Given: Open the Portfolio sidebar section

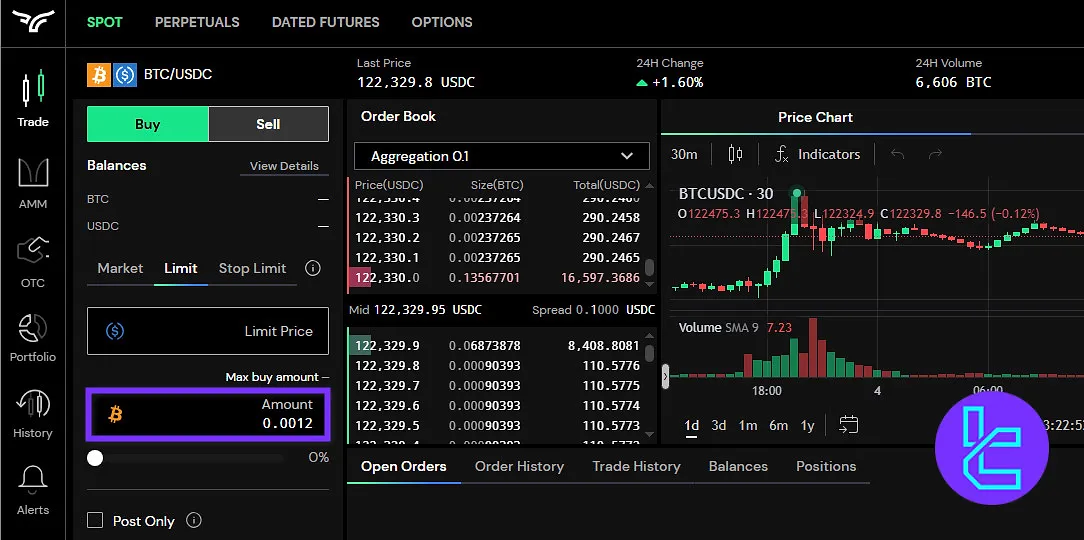Looking at the screenshot, I should coord(32,337).
